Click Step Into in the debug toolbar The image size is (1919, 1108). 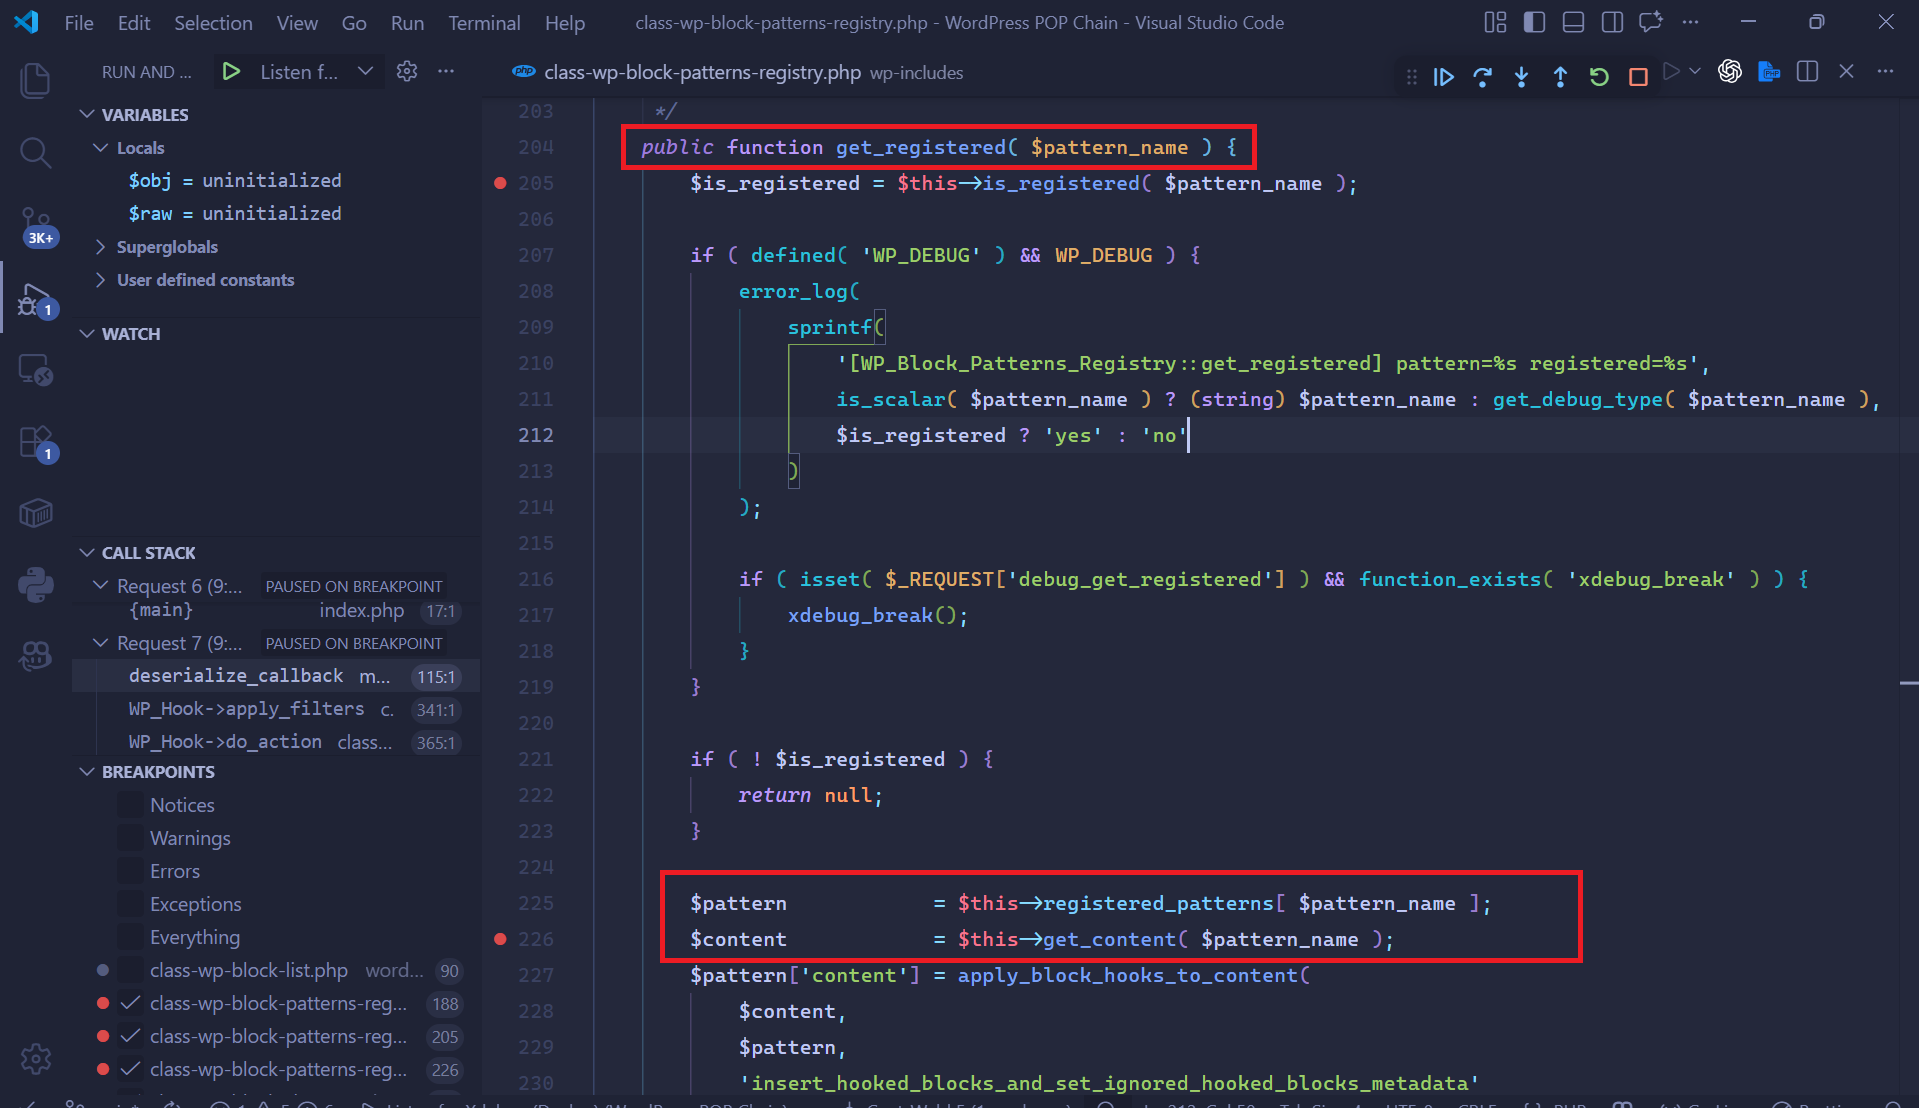(1521, 77)
